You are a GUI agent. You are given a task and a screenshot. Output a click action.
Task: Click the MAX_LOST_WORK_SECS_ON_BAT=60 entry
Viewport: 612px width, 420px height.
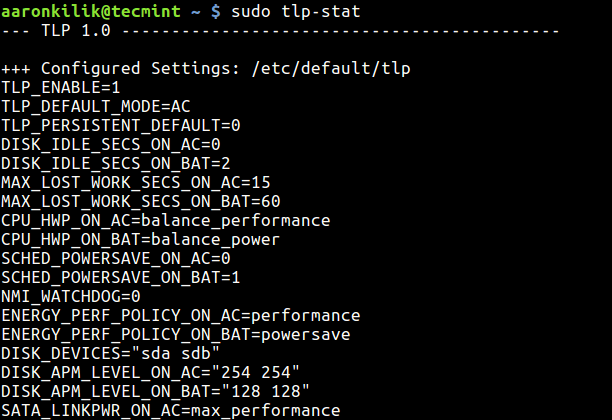pos(141,202)
